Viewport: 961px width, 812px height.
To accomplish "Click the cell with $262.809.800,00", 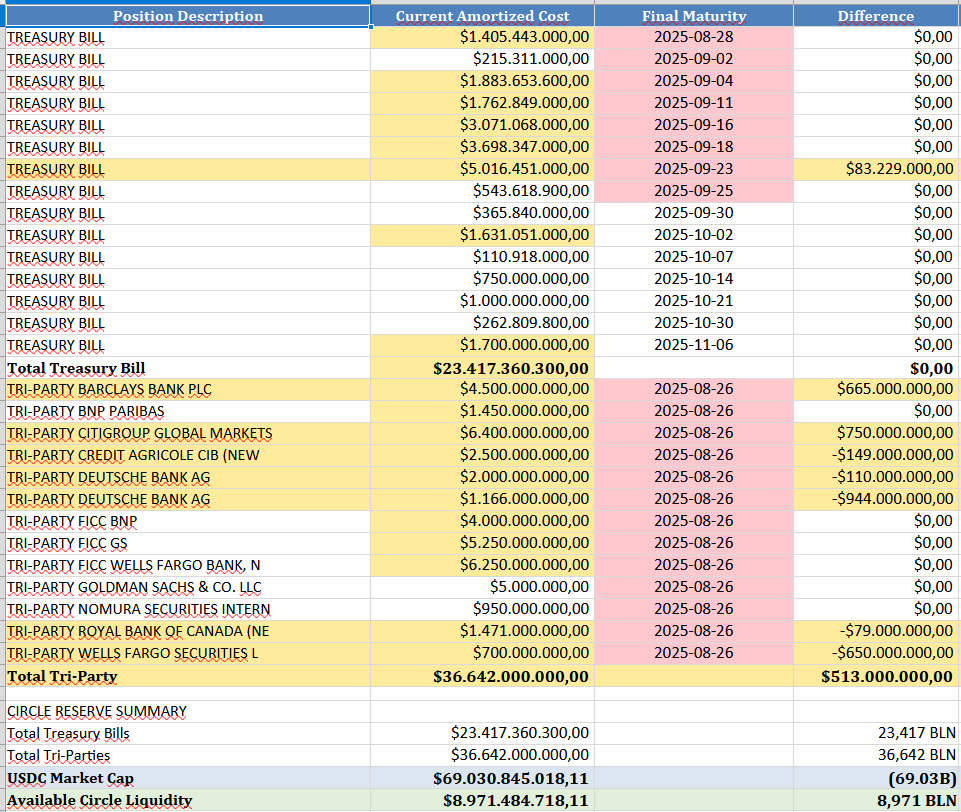I will (482, 324).
